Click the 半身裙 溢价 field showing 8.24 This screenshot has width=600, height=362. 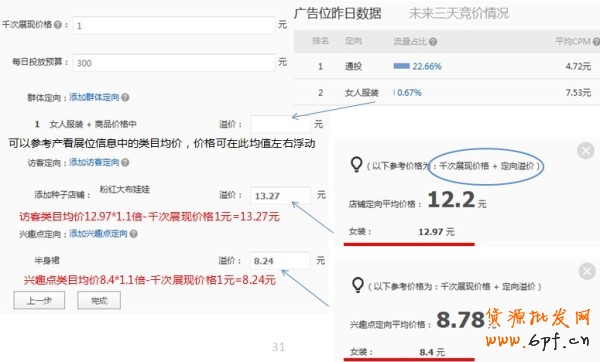coord(280,261)
